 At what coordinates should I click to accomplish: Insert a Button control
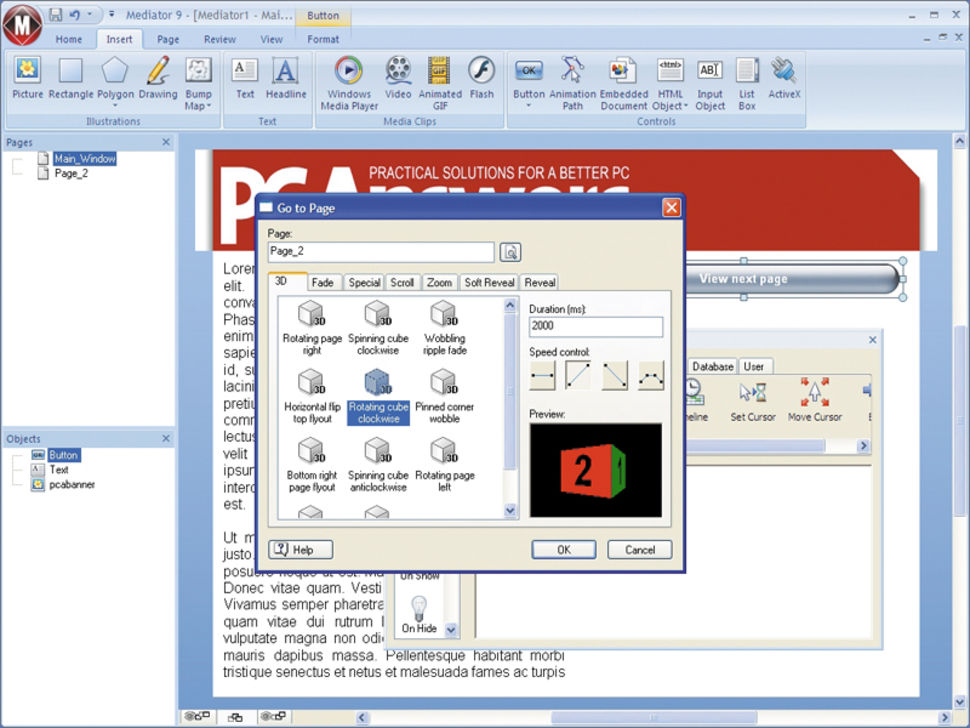529,82
